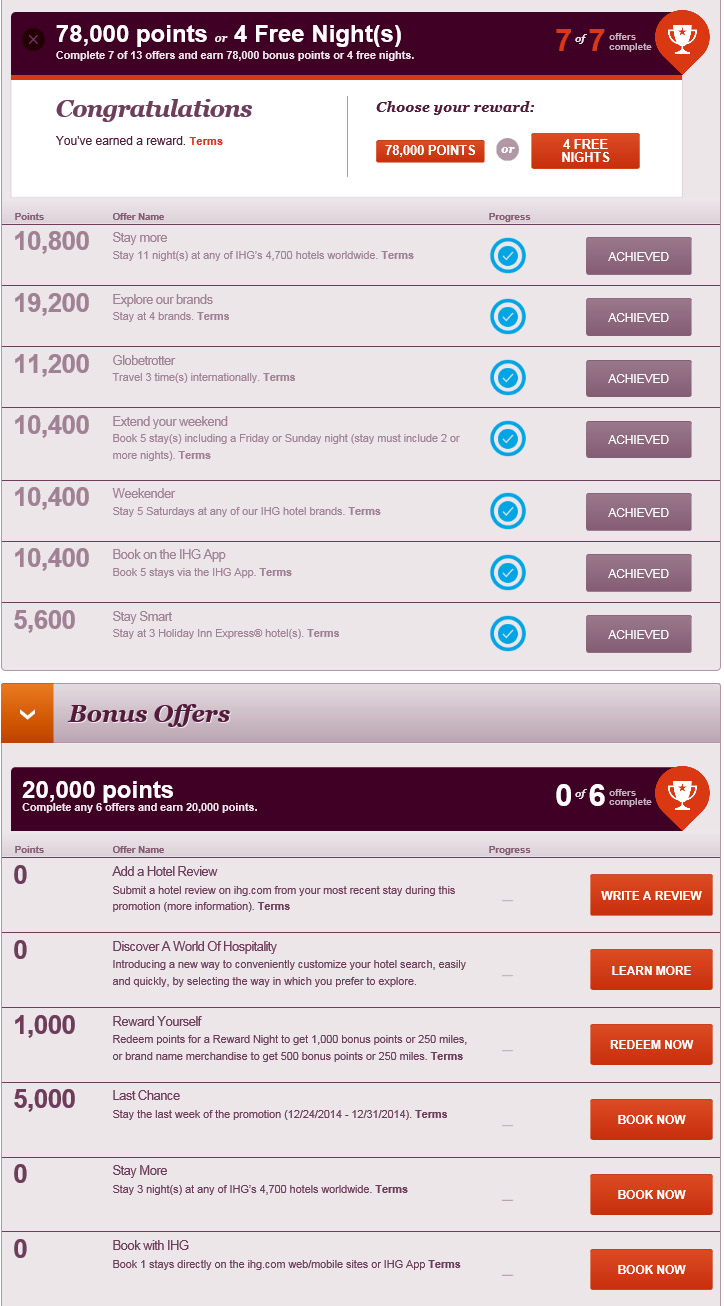724x1306 pixels.
Task: Click the Book on the IHG App checkmark
Action: (x=508, y=573)
